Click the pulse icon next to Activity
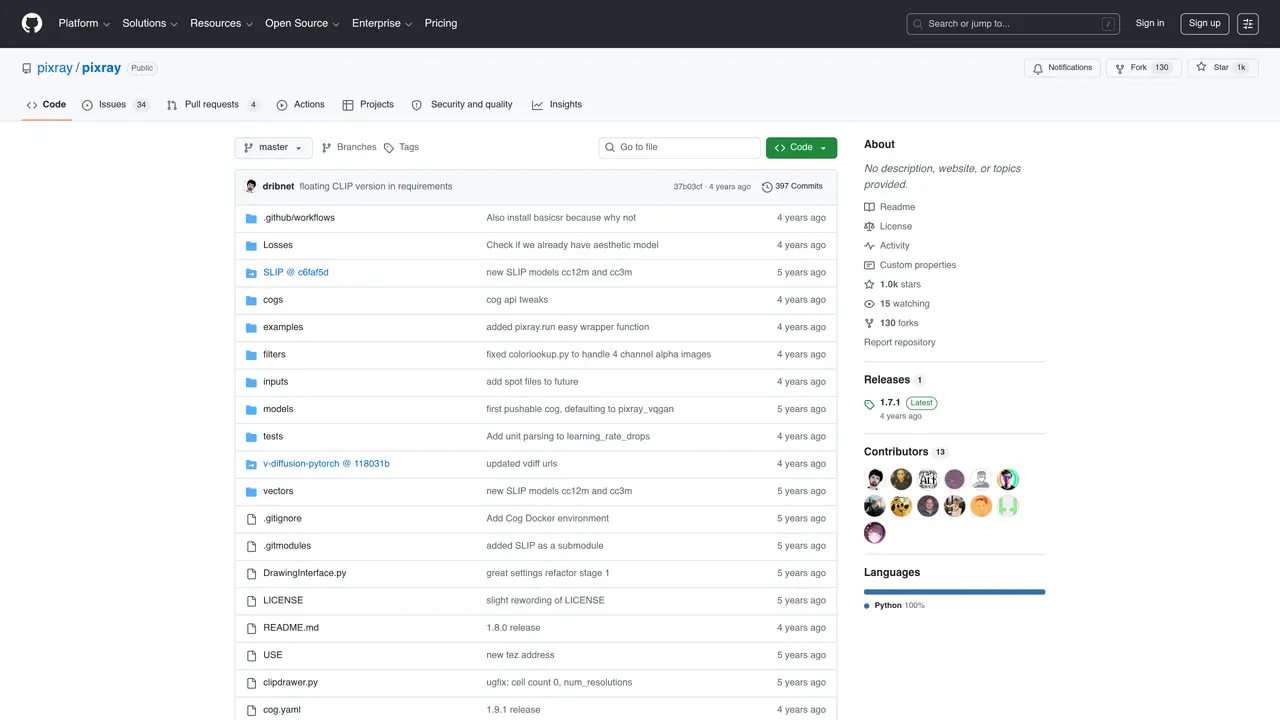The width and height of the screenshot is (1280, 720). click(870, 246)
